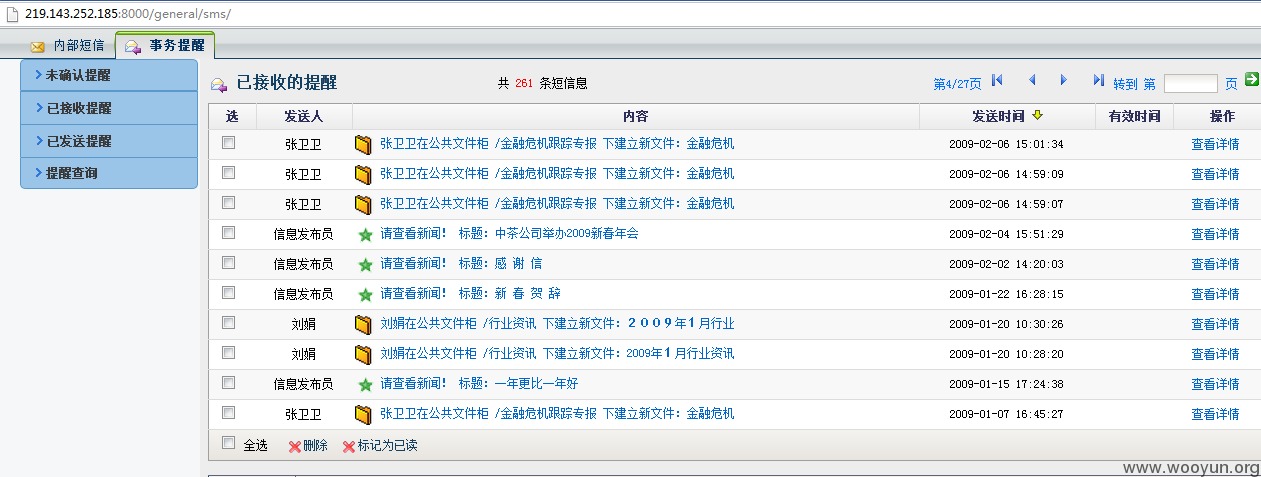Click green star icon for 新春贺辞 row
This screenshot has width=1261, height=477.
[x=365, y=295]
